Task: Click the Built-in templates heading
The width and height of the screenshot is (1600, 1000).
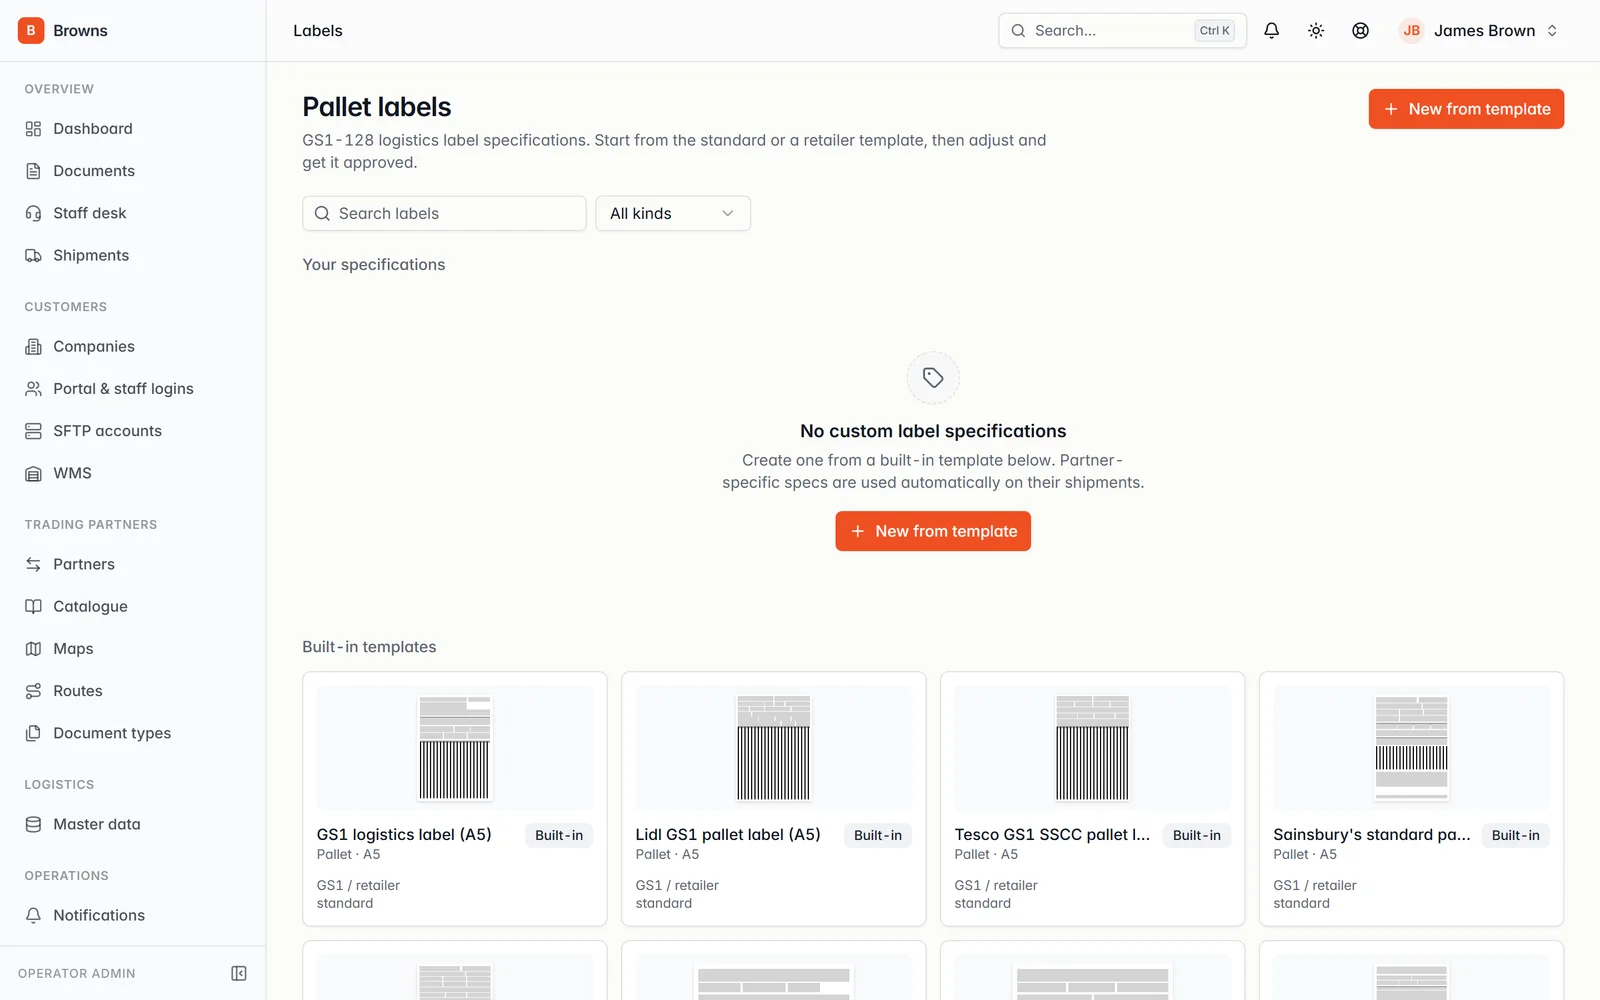Action: (x=369, y=647)
